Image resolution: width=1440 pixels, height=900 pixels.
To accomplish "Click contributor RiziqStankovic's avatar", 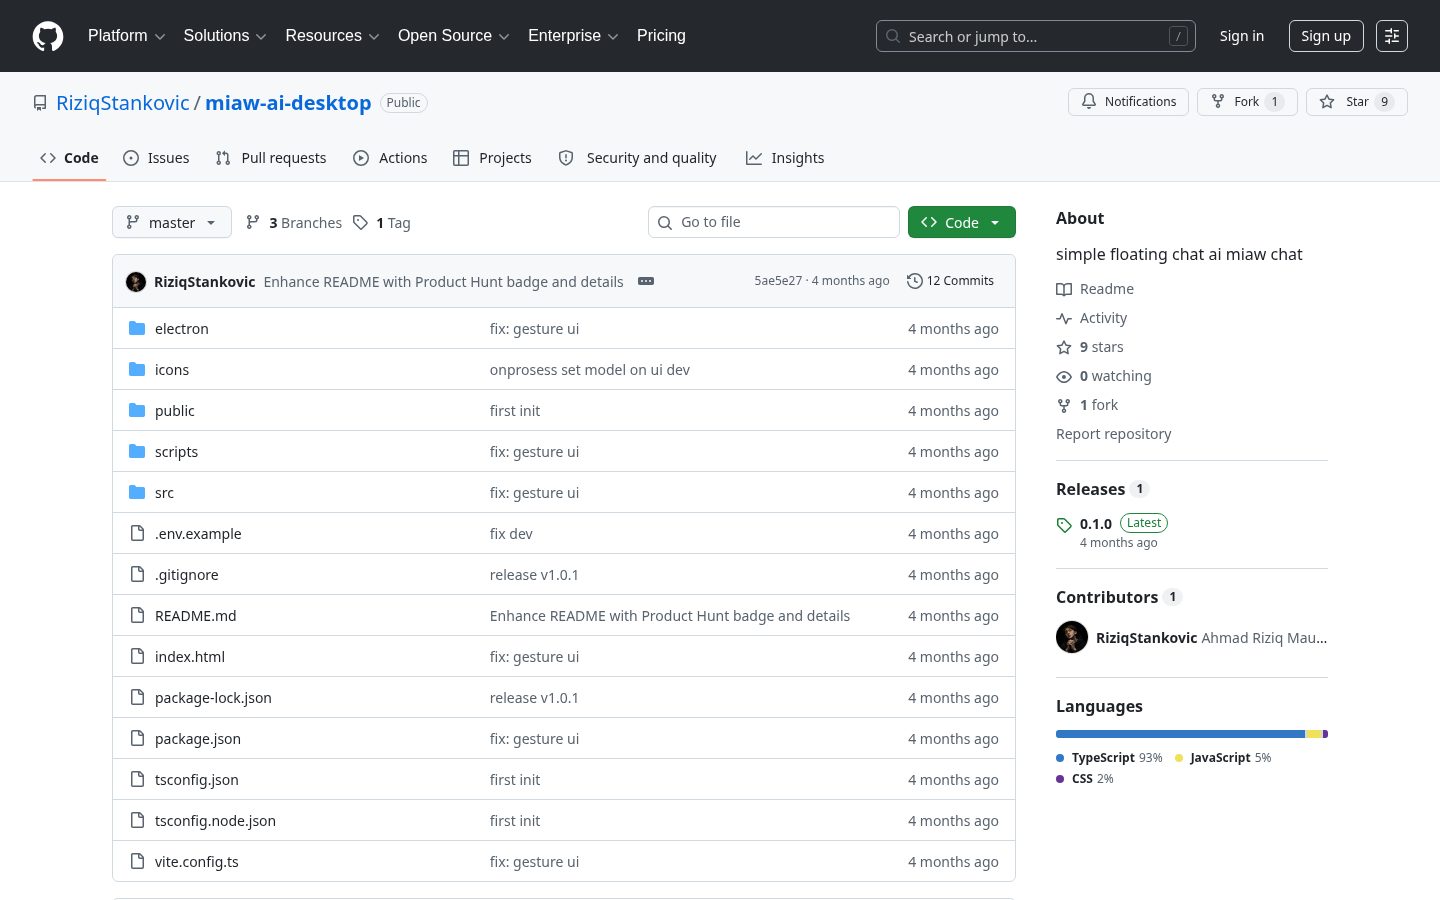I will (1072, 637).
